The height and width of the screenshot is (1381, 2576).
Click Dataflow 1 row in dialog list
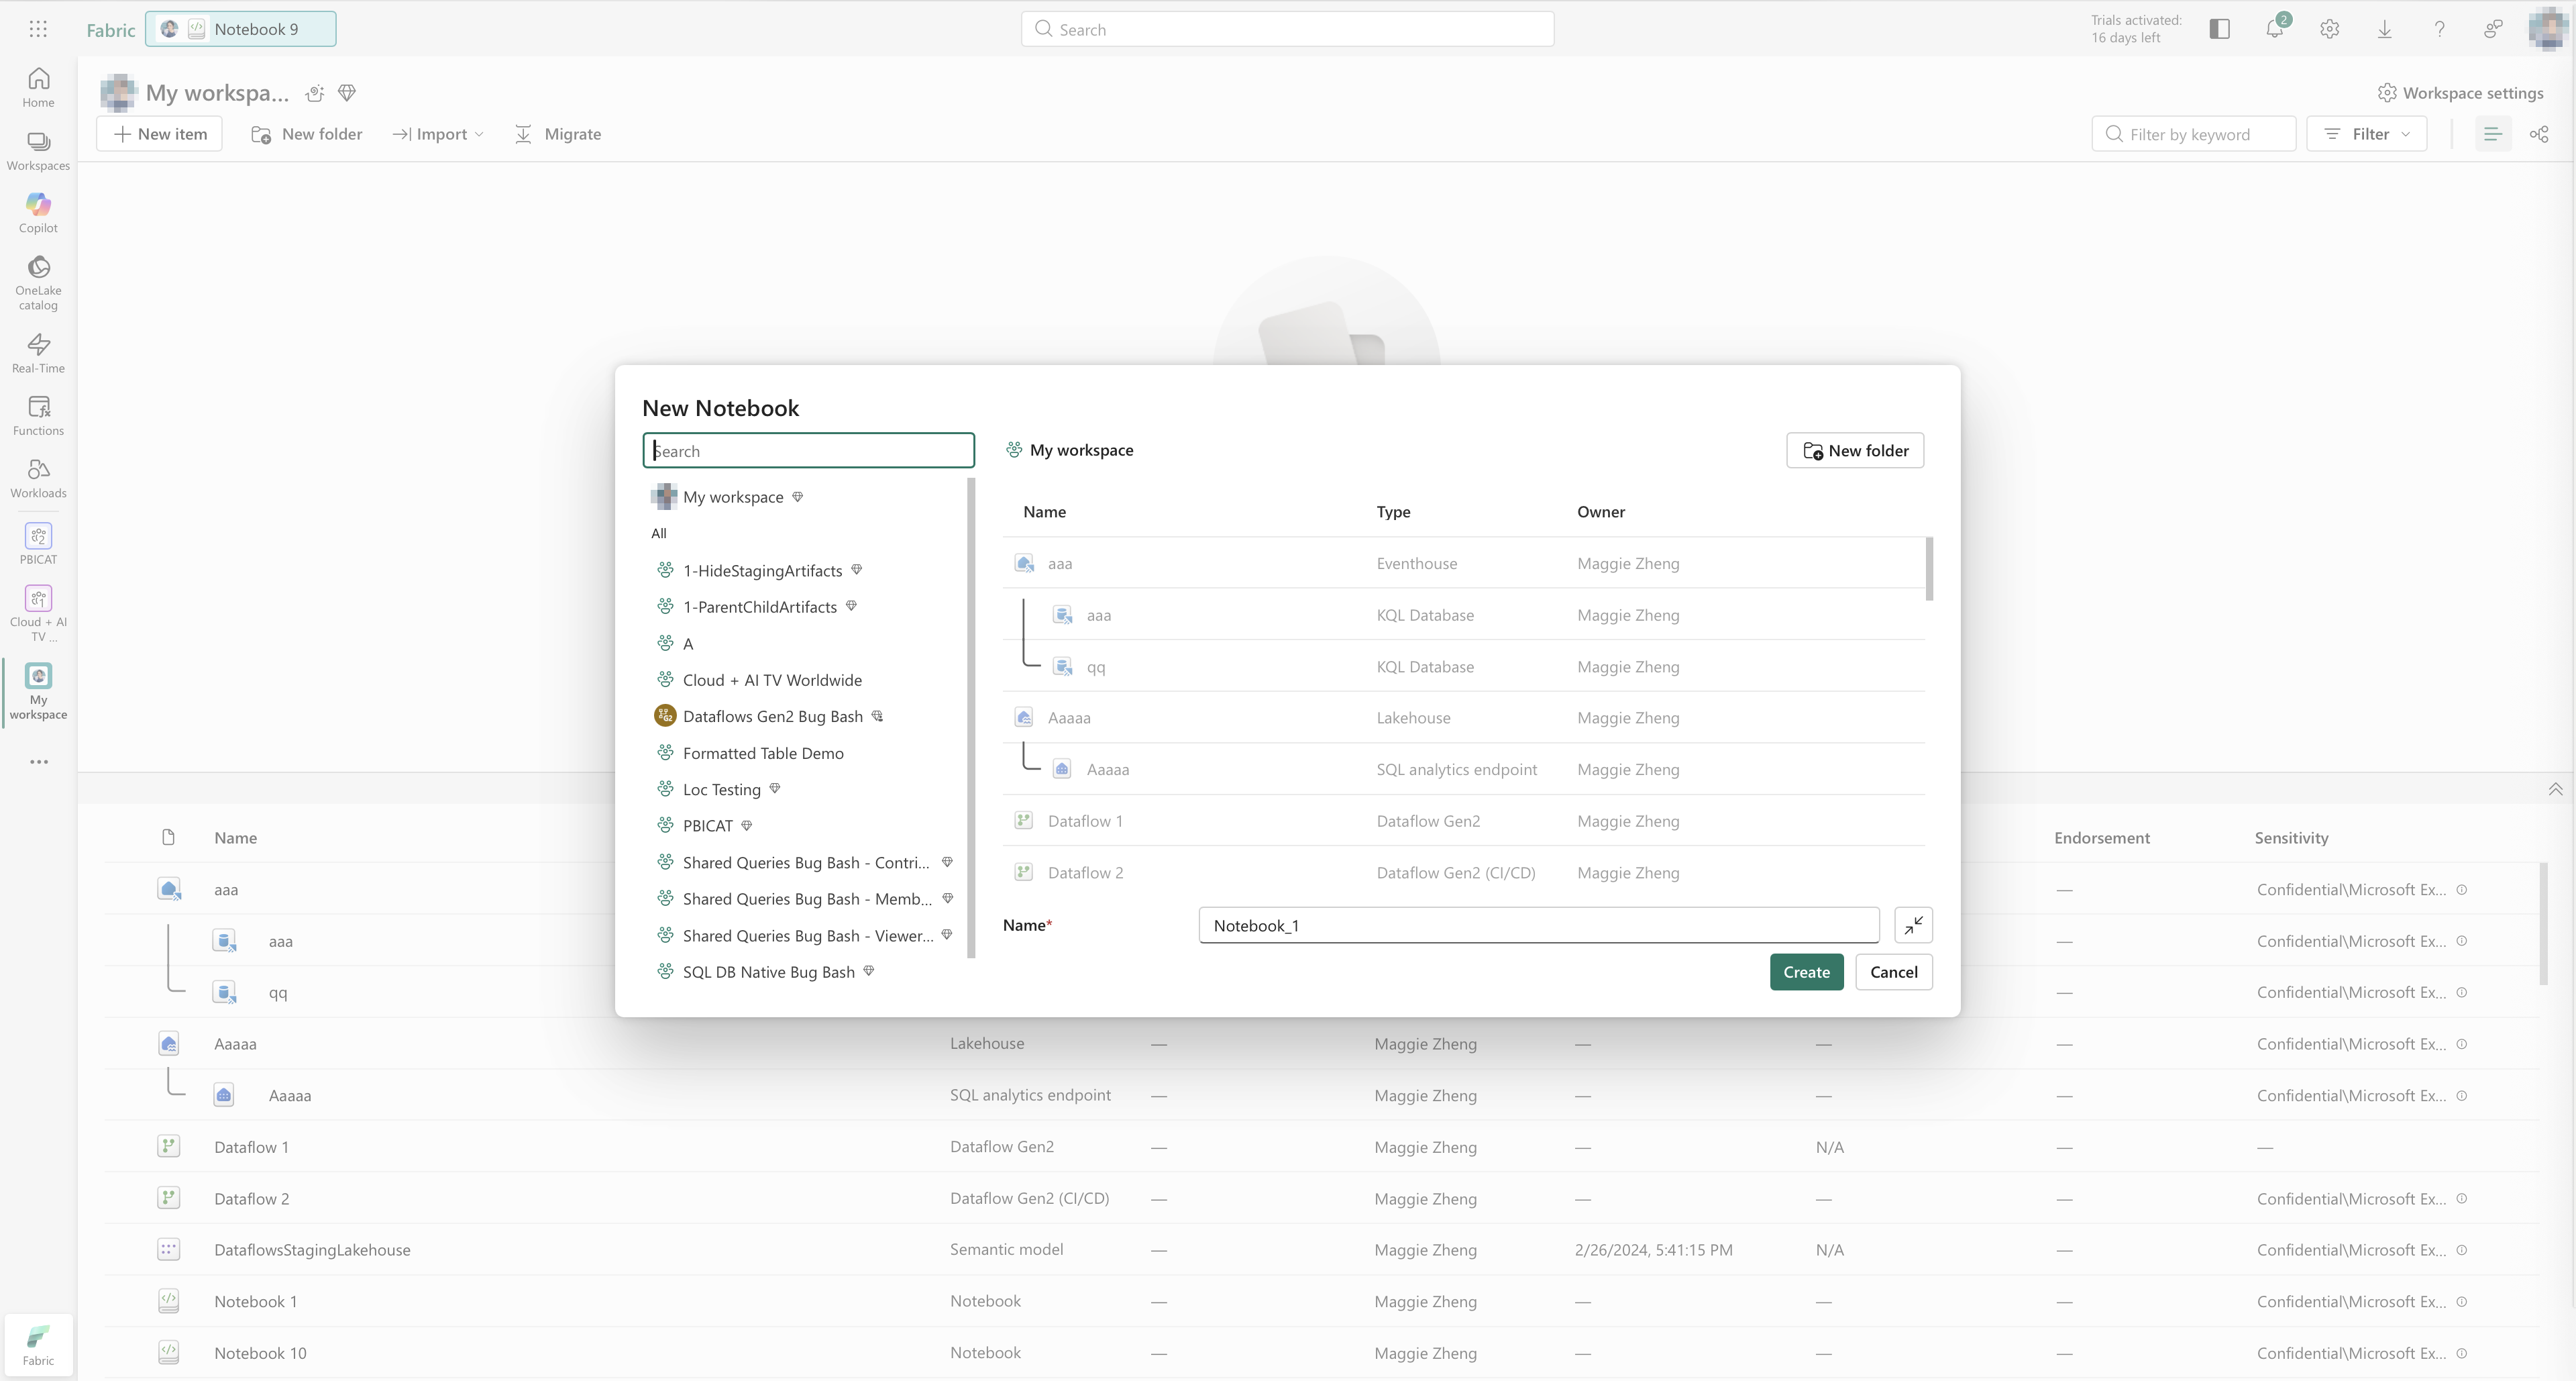point(1464,821)
